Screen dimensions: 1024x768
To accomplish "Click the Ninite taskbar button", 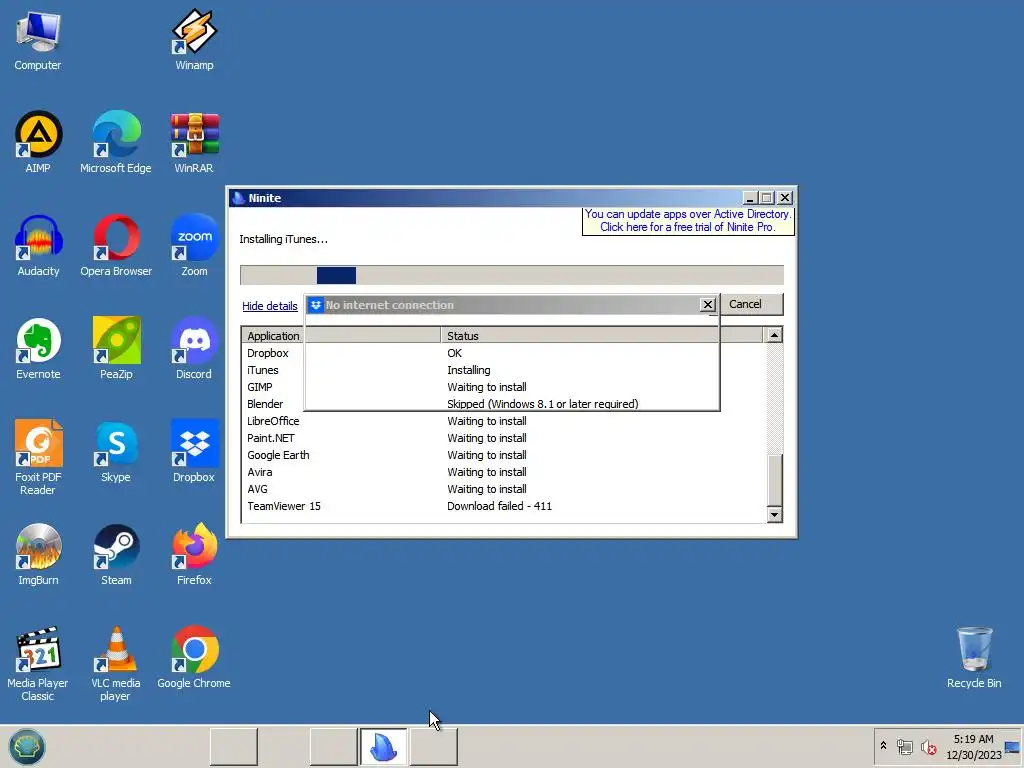I will pos(383,746).
